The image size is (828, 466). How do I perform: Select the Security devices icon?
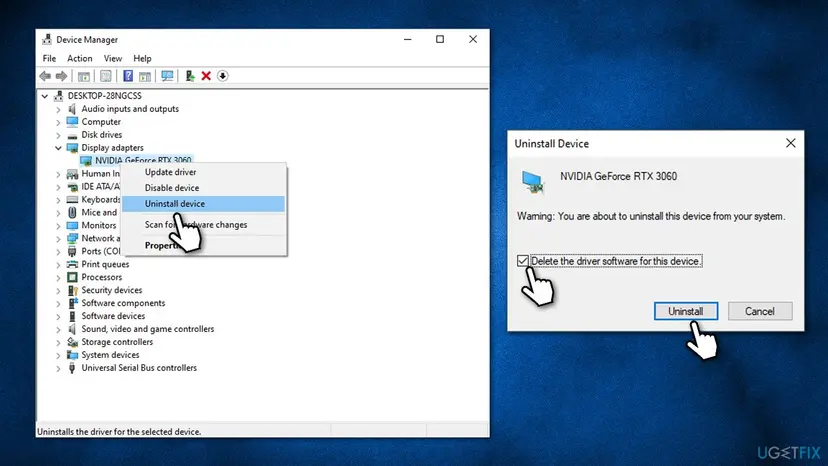click(72, 290)
